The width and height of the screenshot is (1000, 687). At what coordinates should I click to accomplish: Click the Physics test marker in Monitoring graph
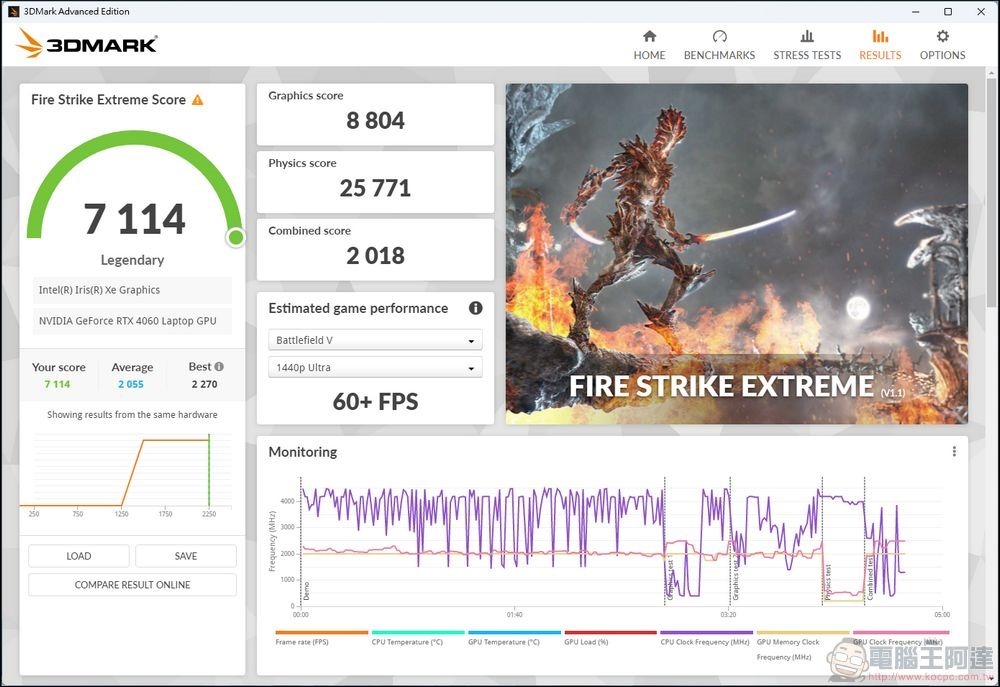click(828, 582)
